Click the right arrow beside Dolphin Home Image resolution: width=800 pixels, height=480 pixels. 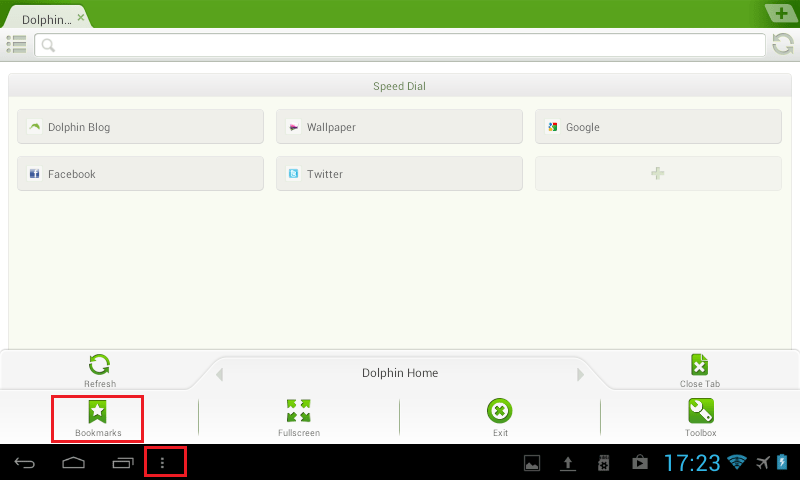coord(580,374)
